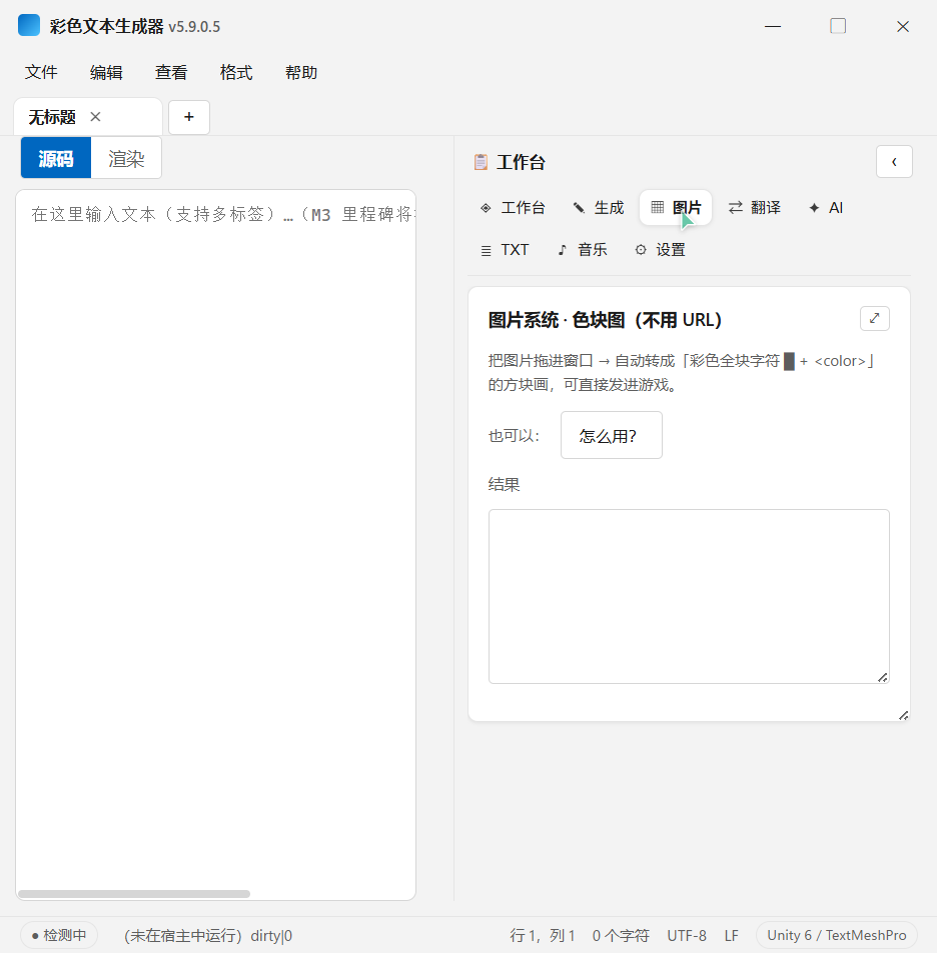
Task: Click the 检测中 status indicator
Action: point(59,935)
